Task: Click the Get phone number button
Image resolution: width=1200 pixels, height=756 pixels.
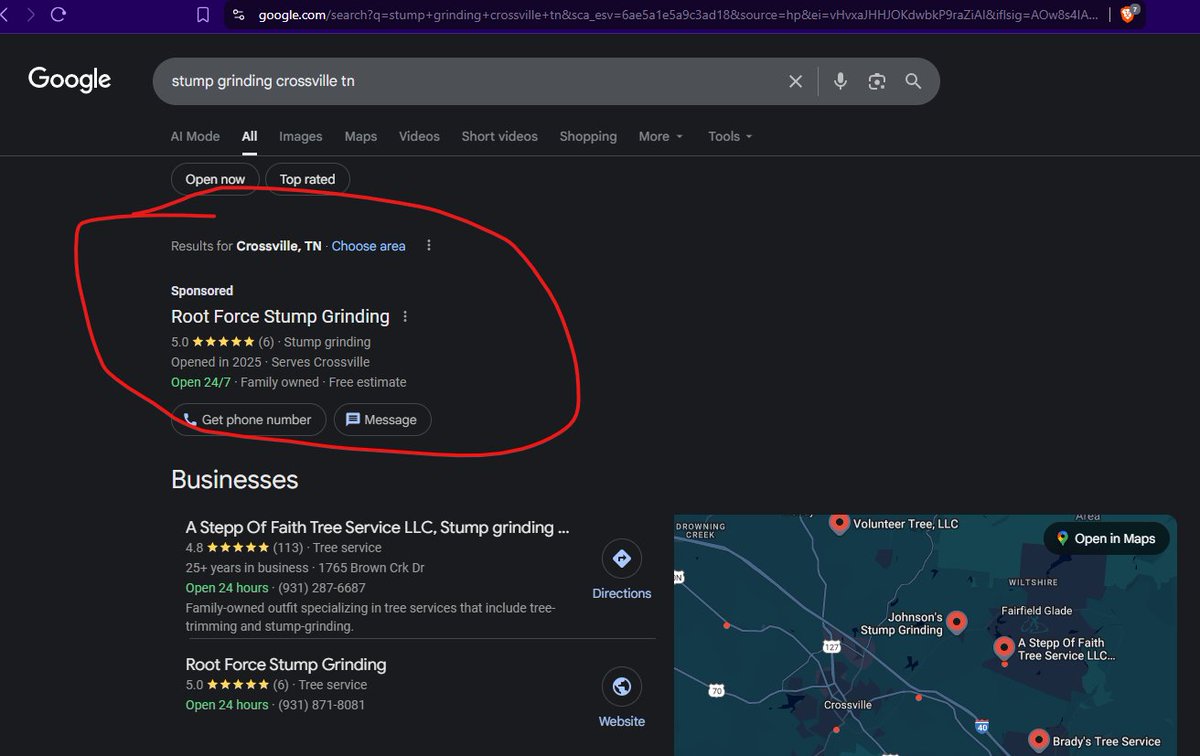Action: click(x=248, y=419)
